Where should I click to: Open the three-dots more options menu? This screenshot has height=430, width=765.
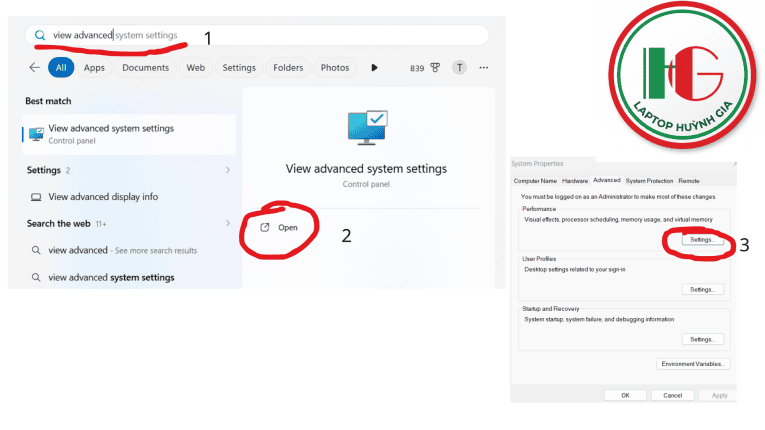click(x=483, y=68)
